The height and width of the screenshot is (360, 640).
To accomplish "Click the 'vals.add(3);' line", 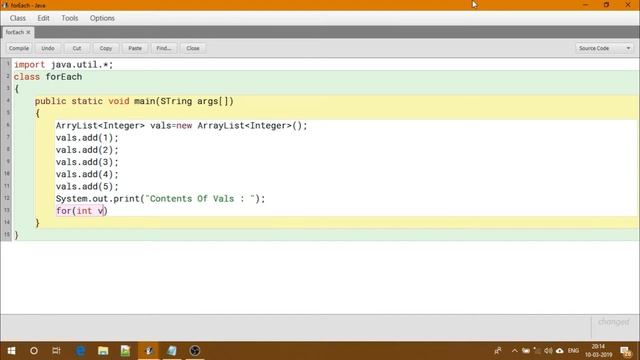I will (87, 162).
